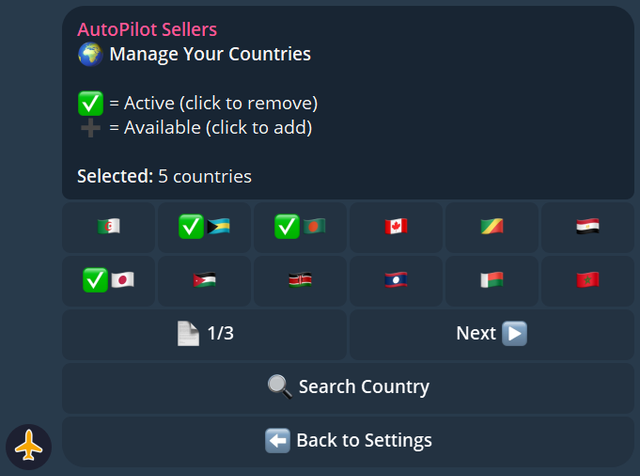The width and height of the screenshot is (640, 476).
Task: Click the Manage Your Countries heading
Action: 210,54
